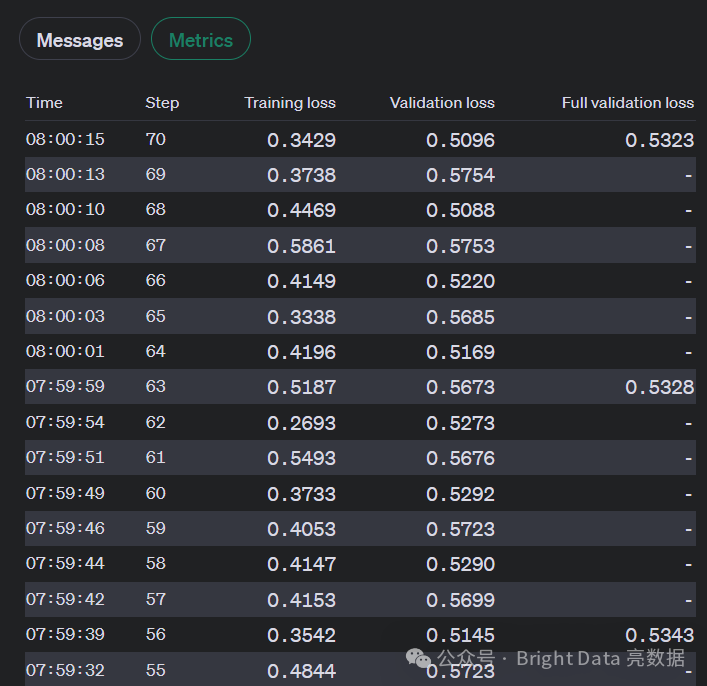Select step 59 cell

pos(156,528)
